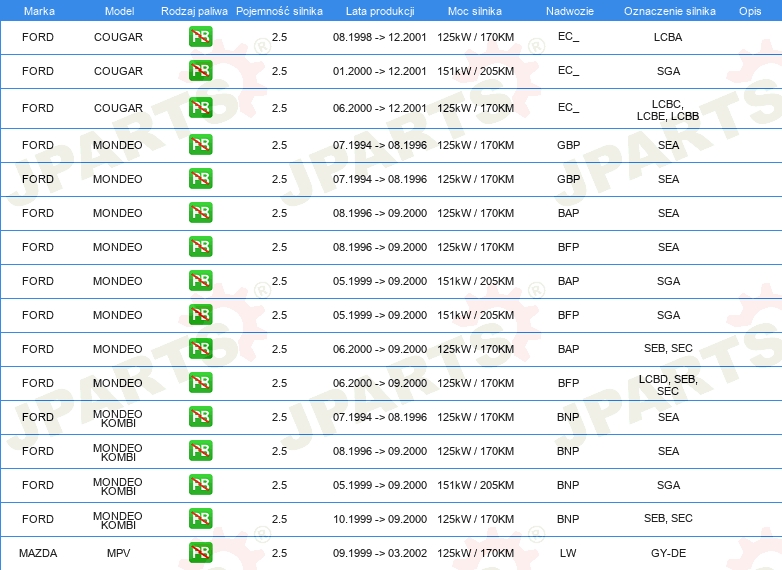Viewport: 782px width, 570px height.
Task: Select the fuel icon in the MONDEO KOMBI 07.1994 row
Action: point(200,416)
